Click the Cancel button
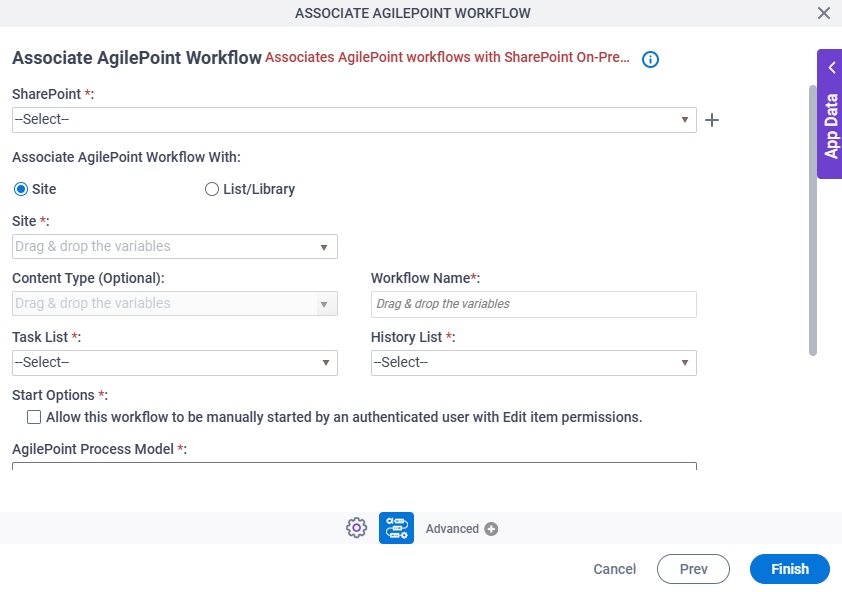The width and height of the screenshot is (842, 592). point(614,569)
